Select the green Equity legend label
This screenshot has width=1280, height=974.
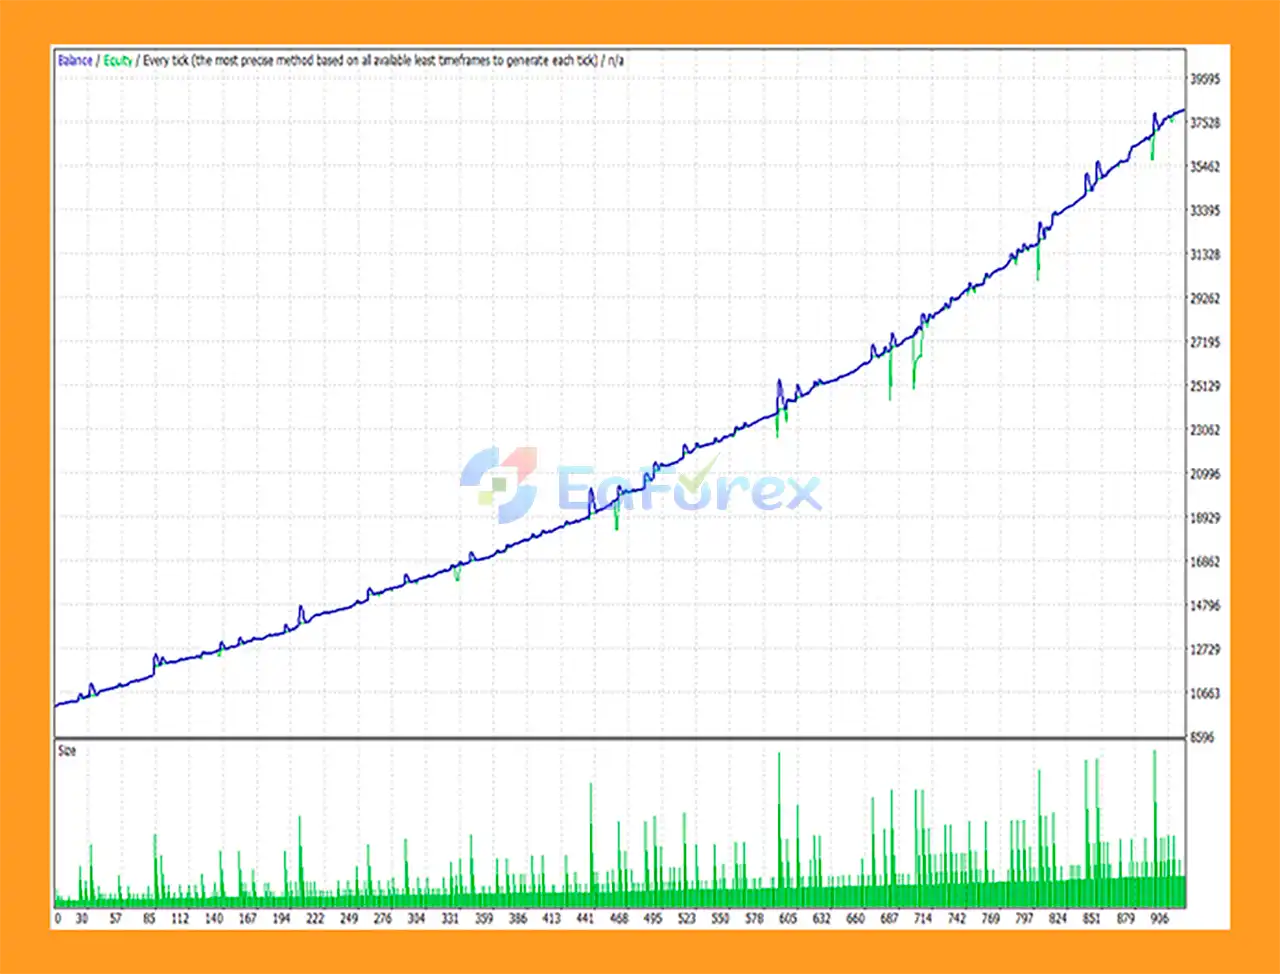tap(118, 61)
